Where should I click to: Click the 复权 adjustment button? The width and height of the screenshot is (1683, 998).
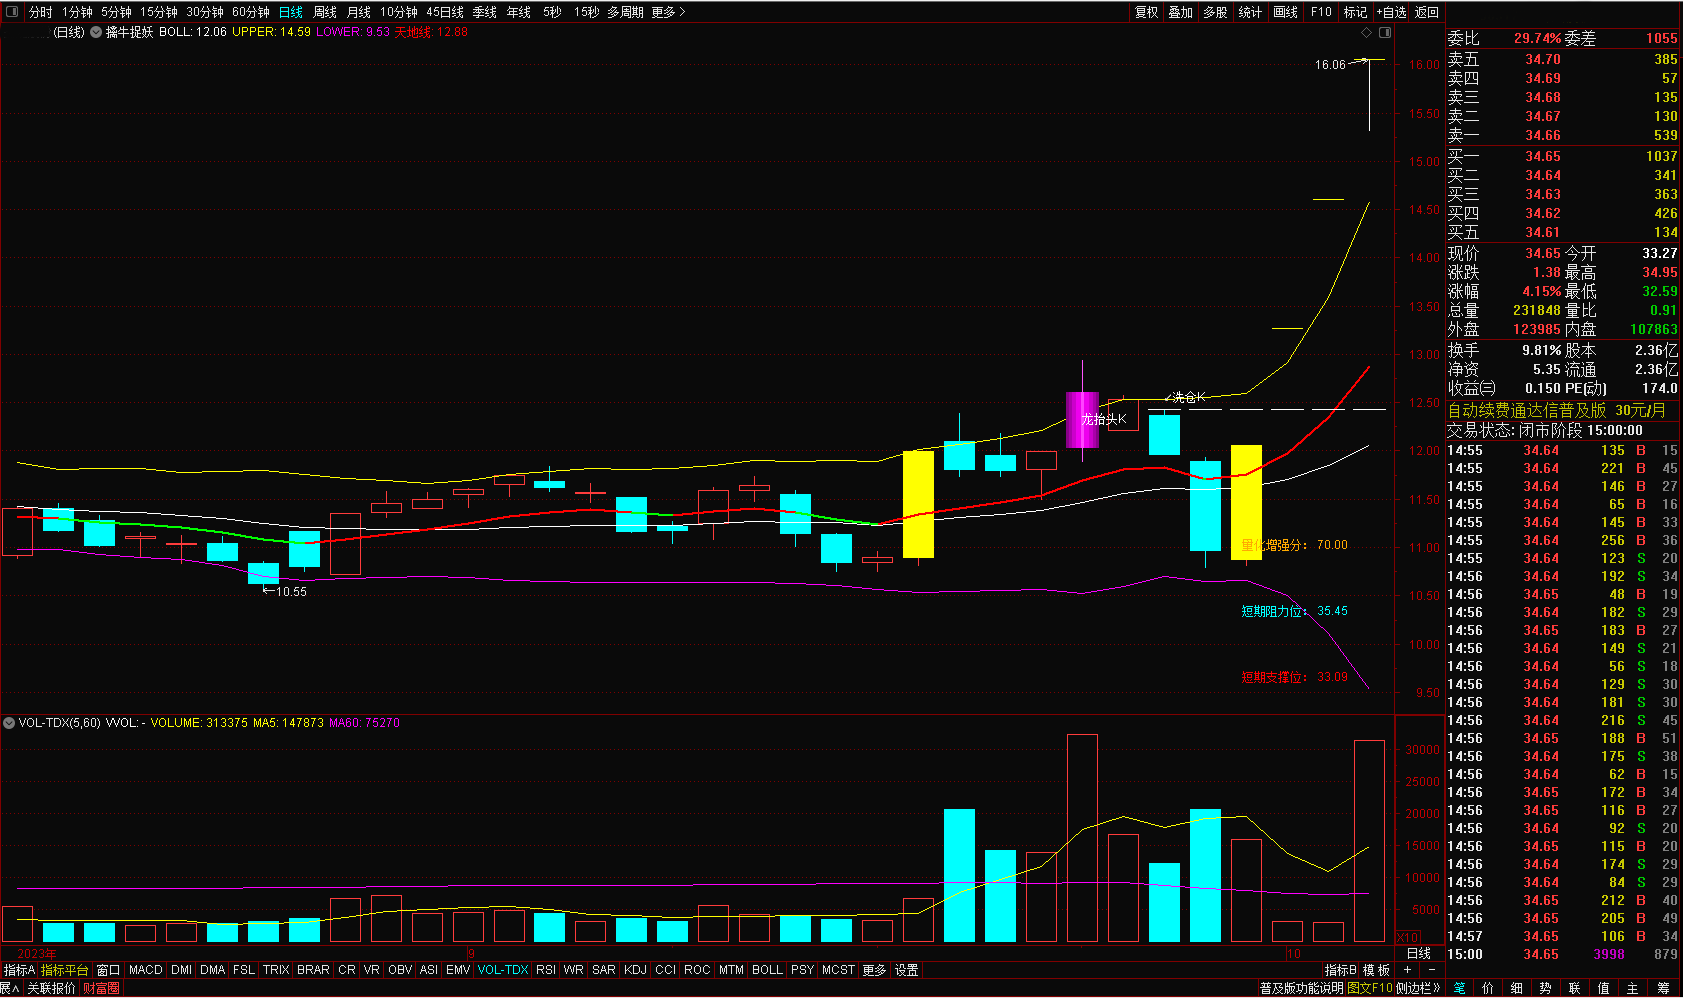pyautogui.click(x=1146, y=12)
